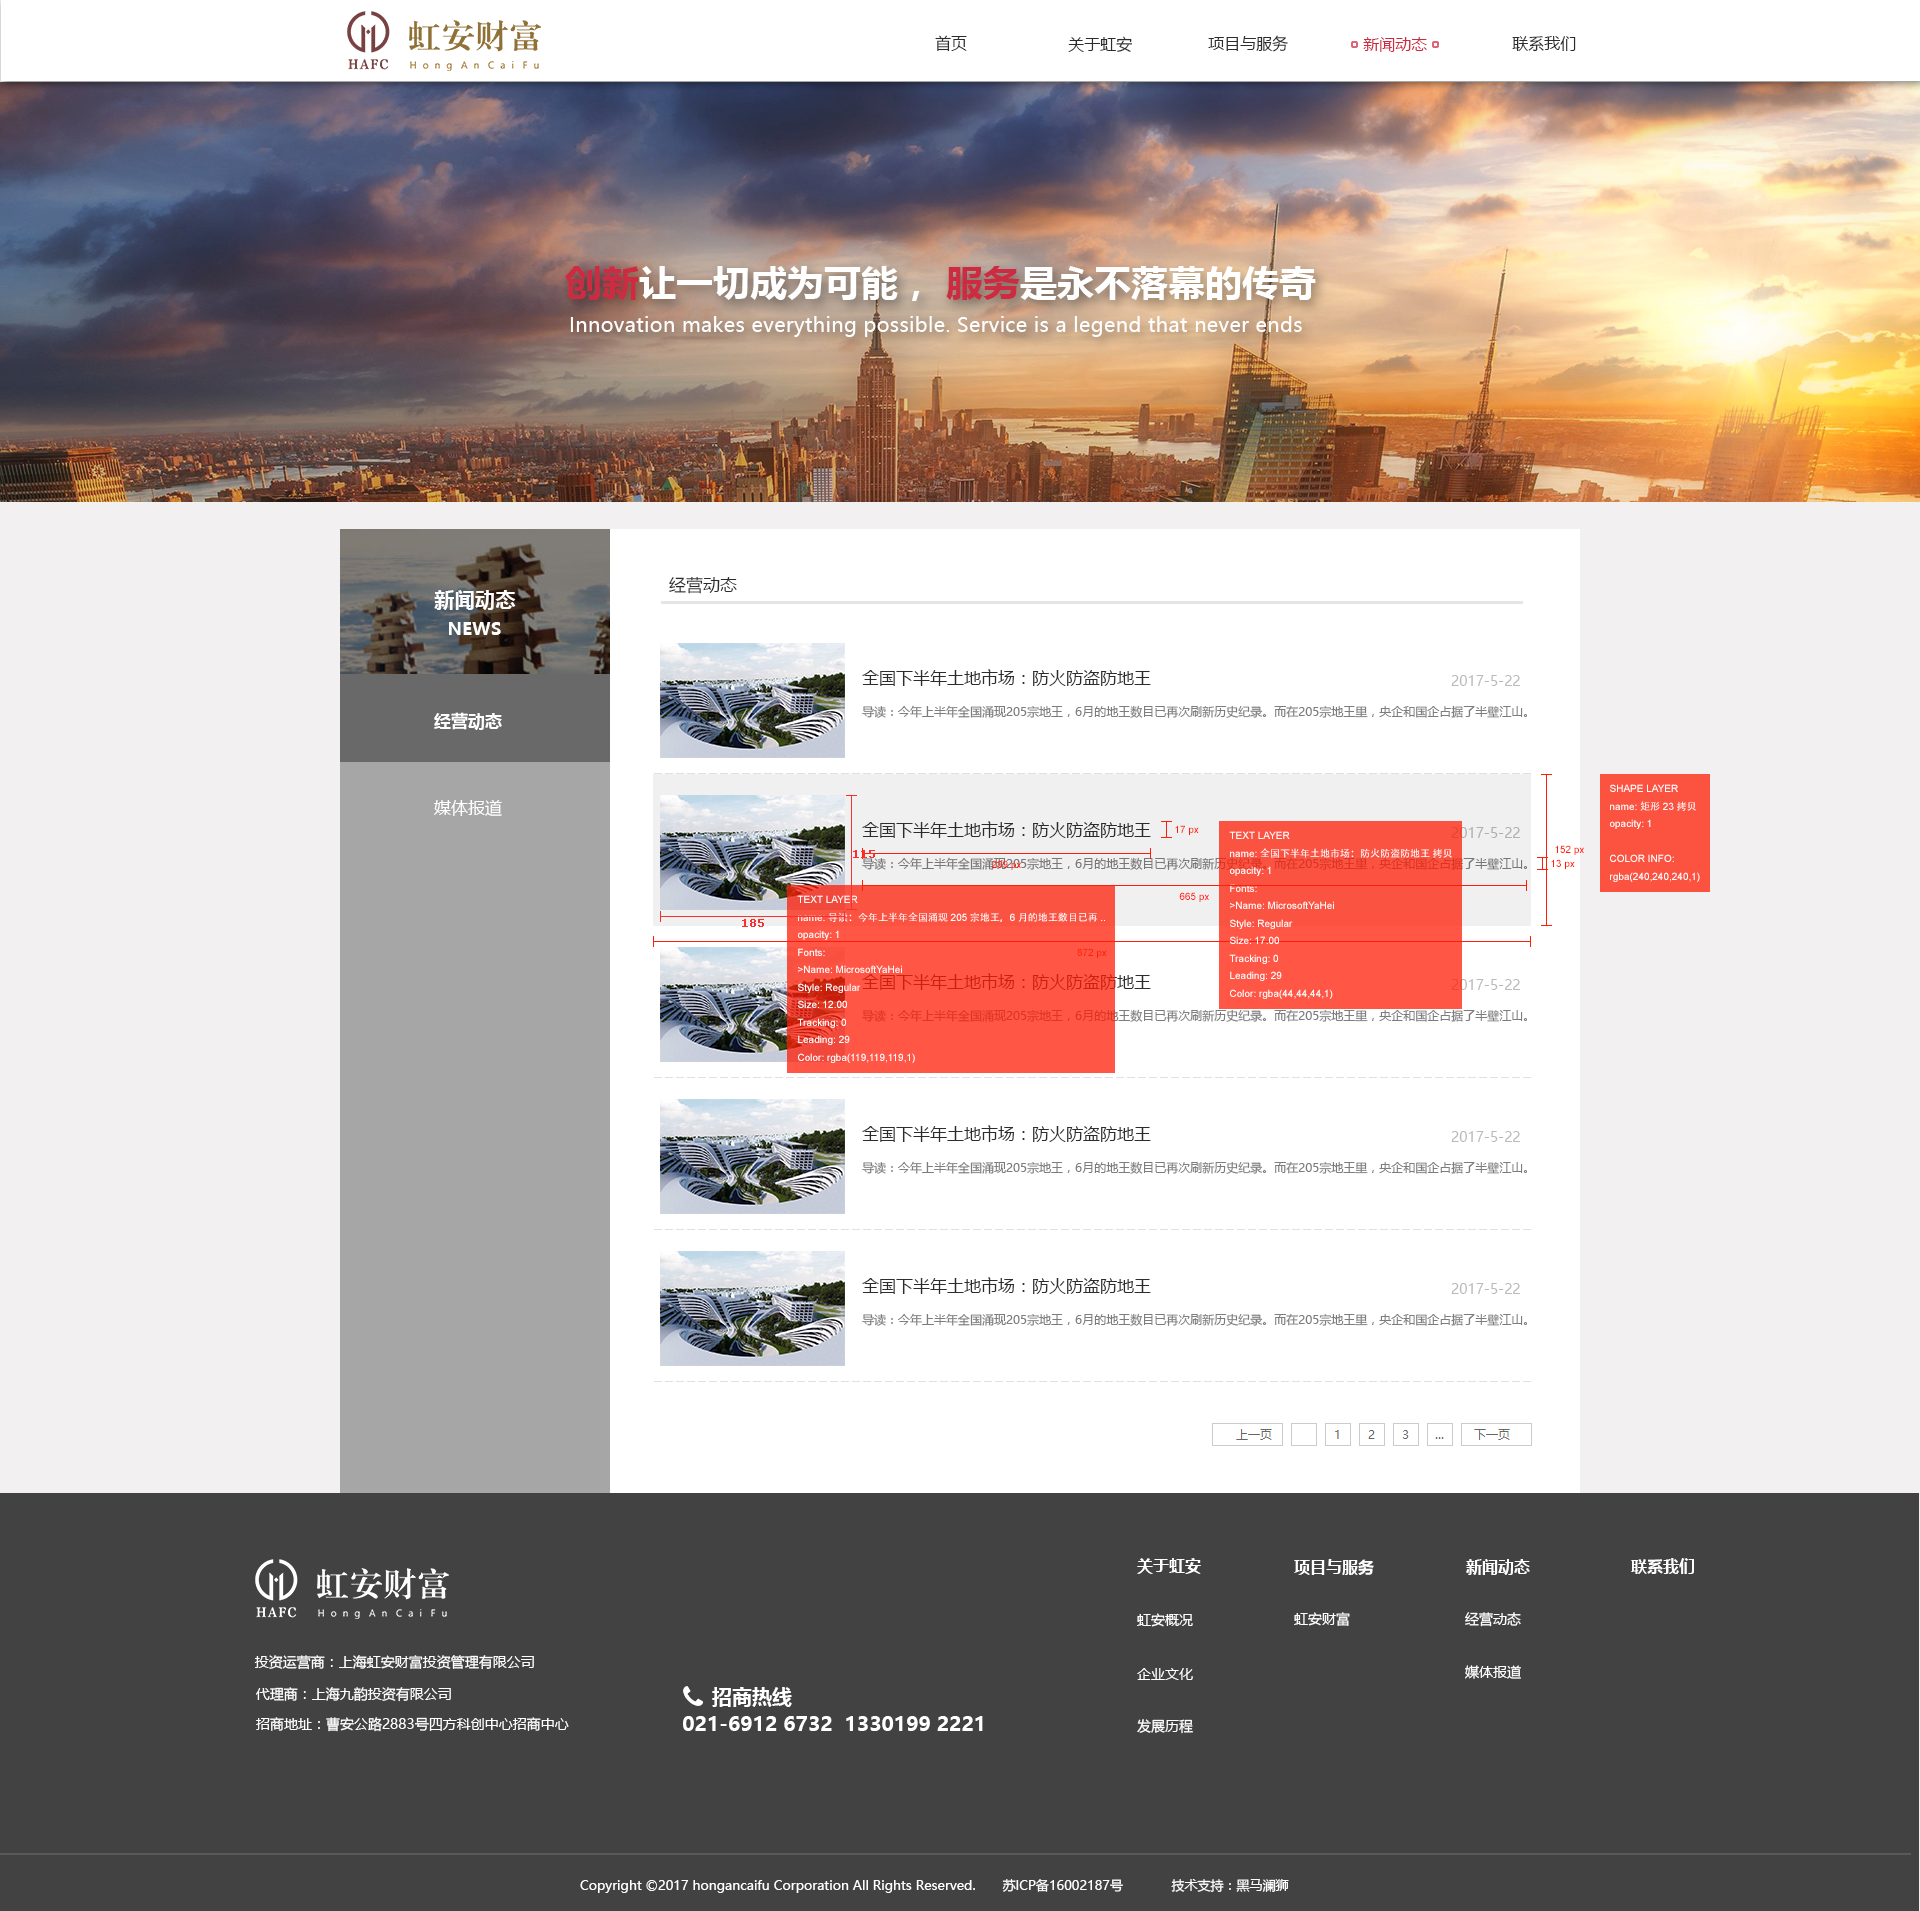Click 技术支持：黑马澜狮 in footer
The width and height of the screenshot is (1920, 1911).
(1229, 1885)
